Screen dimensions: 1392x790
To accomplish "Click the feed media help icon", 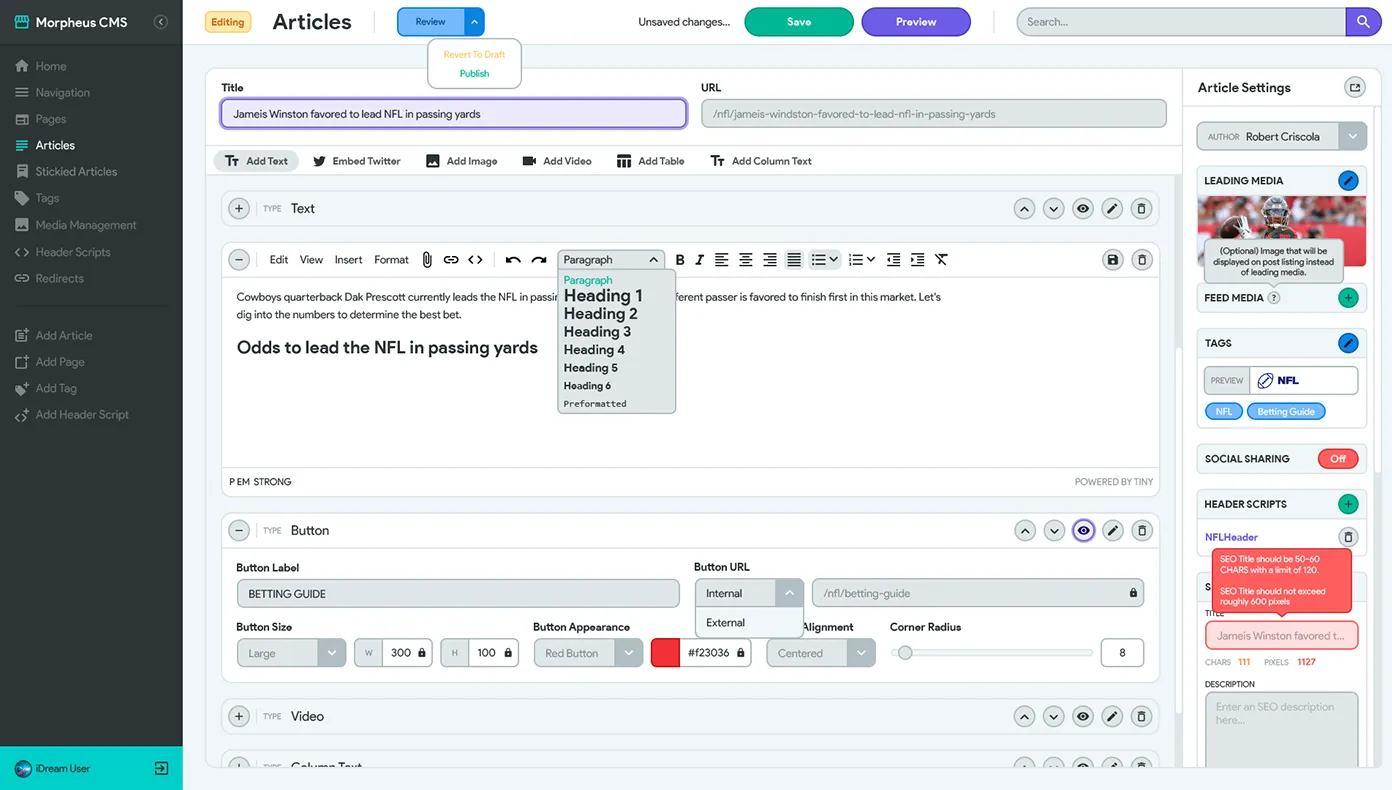I will [x=1273, y=298].
